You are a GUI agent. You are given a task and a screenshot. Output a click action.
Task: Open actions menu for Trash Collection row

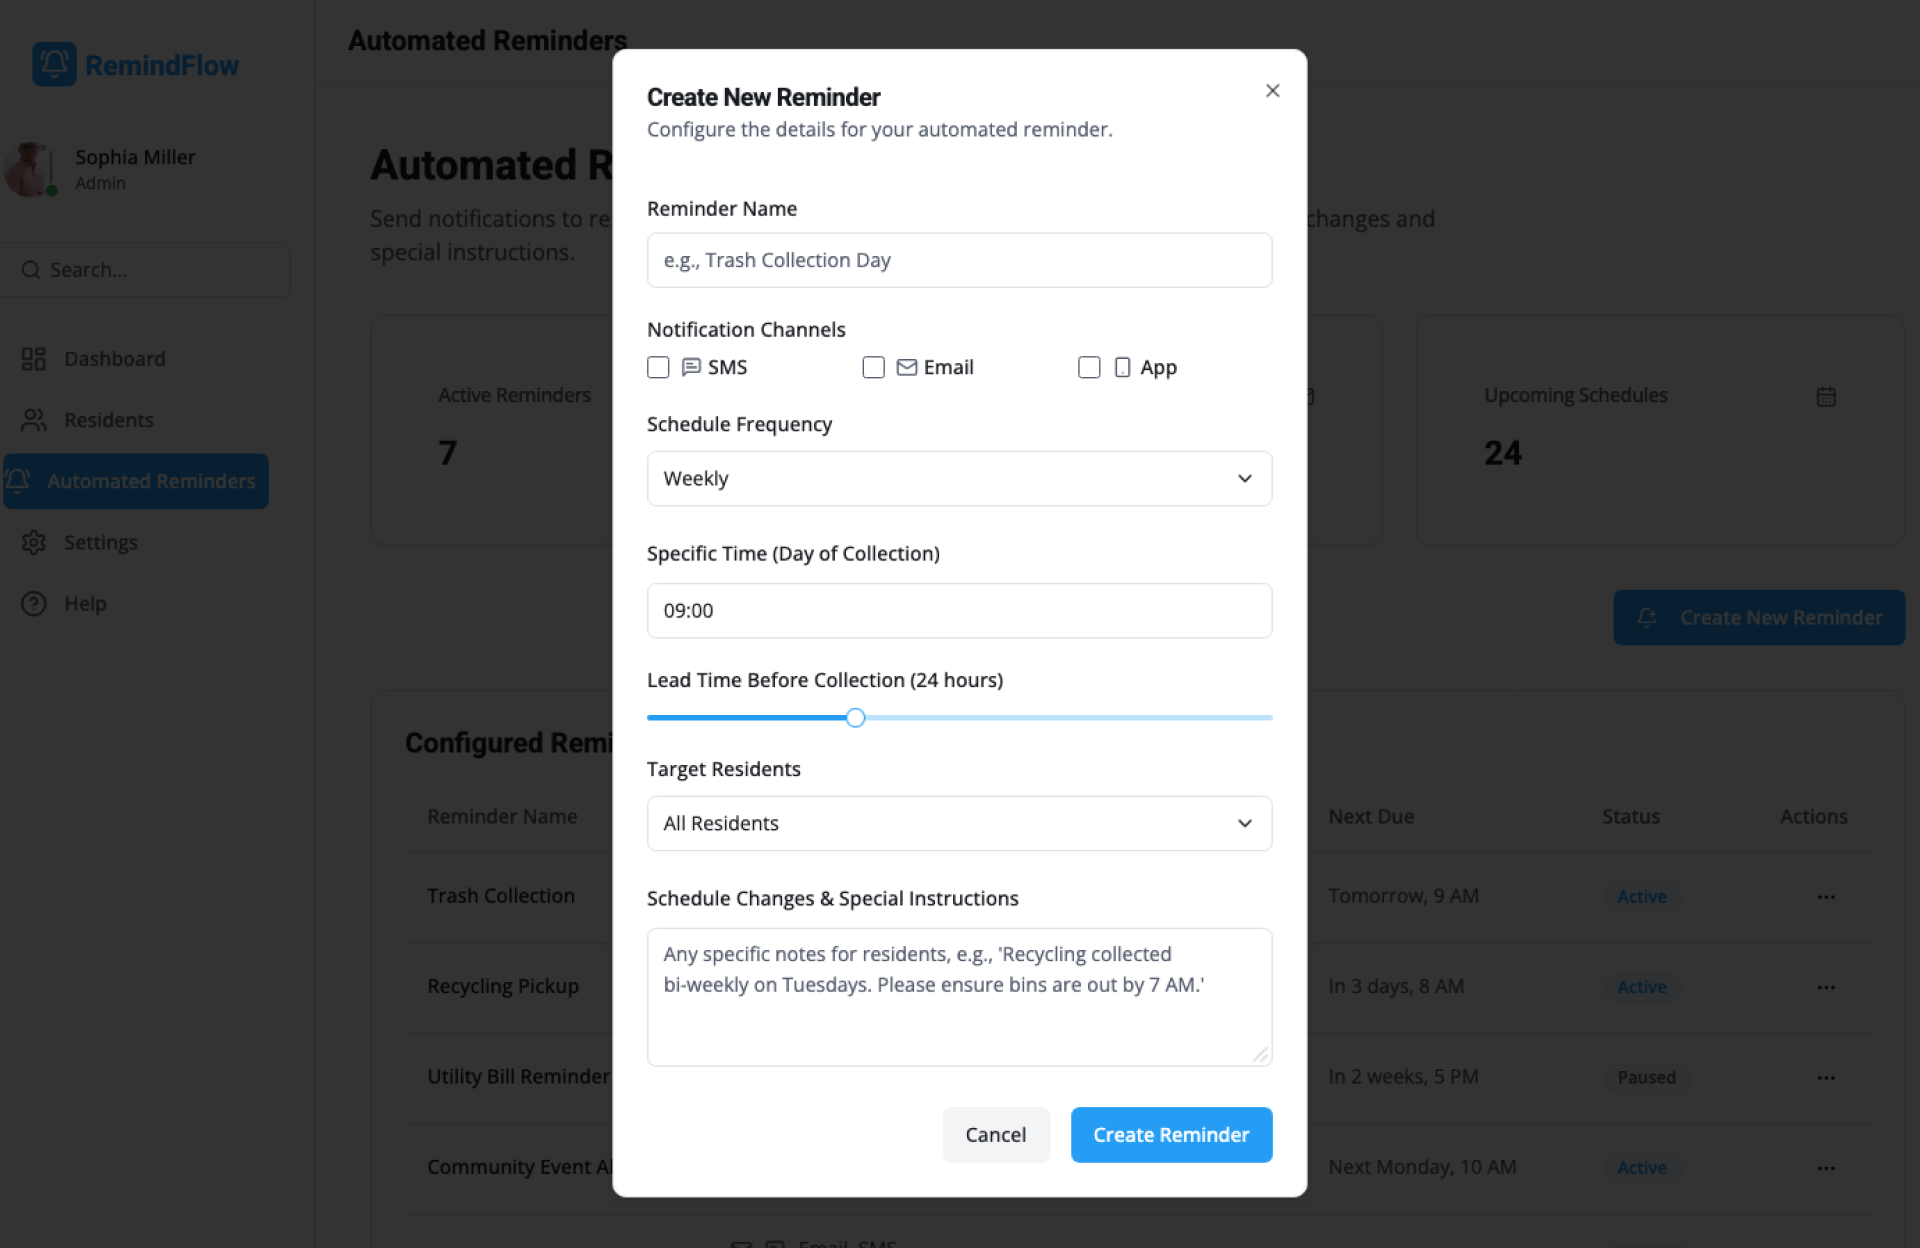(1826, 897)
